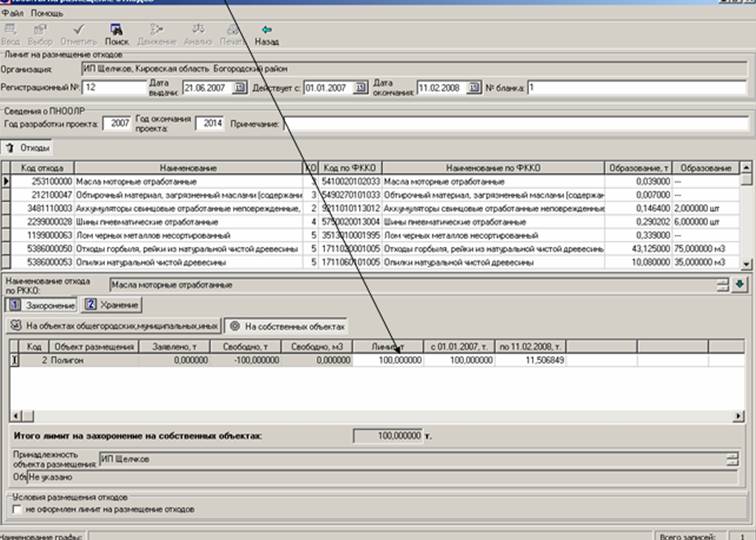Click the Назад (Back) arrow icon
756x540 pixels.
pyautogui.click(x=266, y=31)
